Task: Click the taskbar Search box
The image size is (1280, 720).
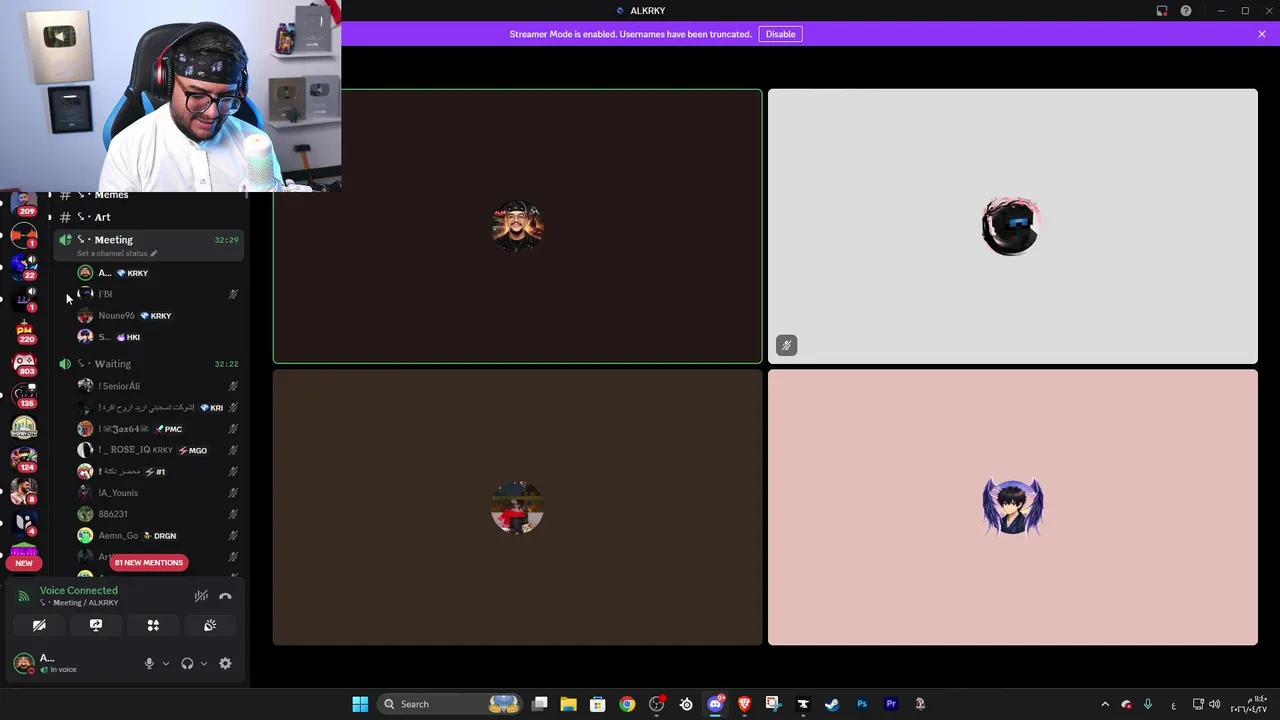Action: [450, 704]
